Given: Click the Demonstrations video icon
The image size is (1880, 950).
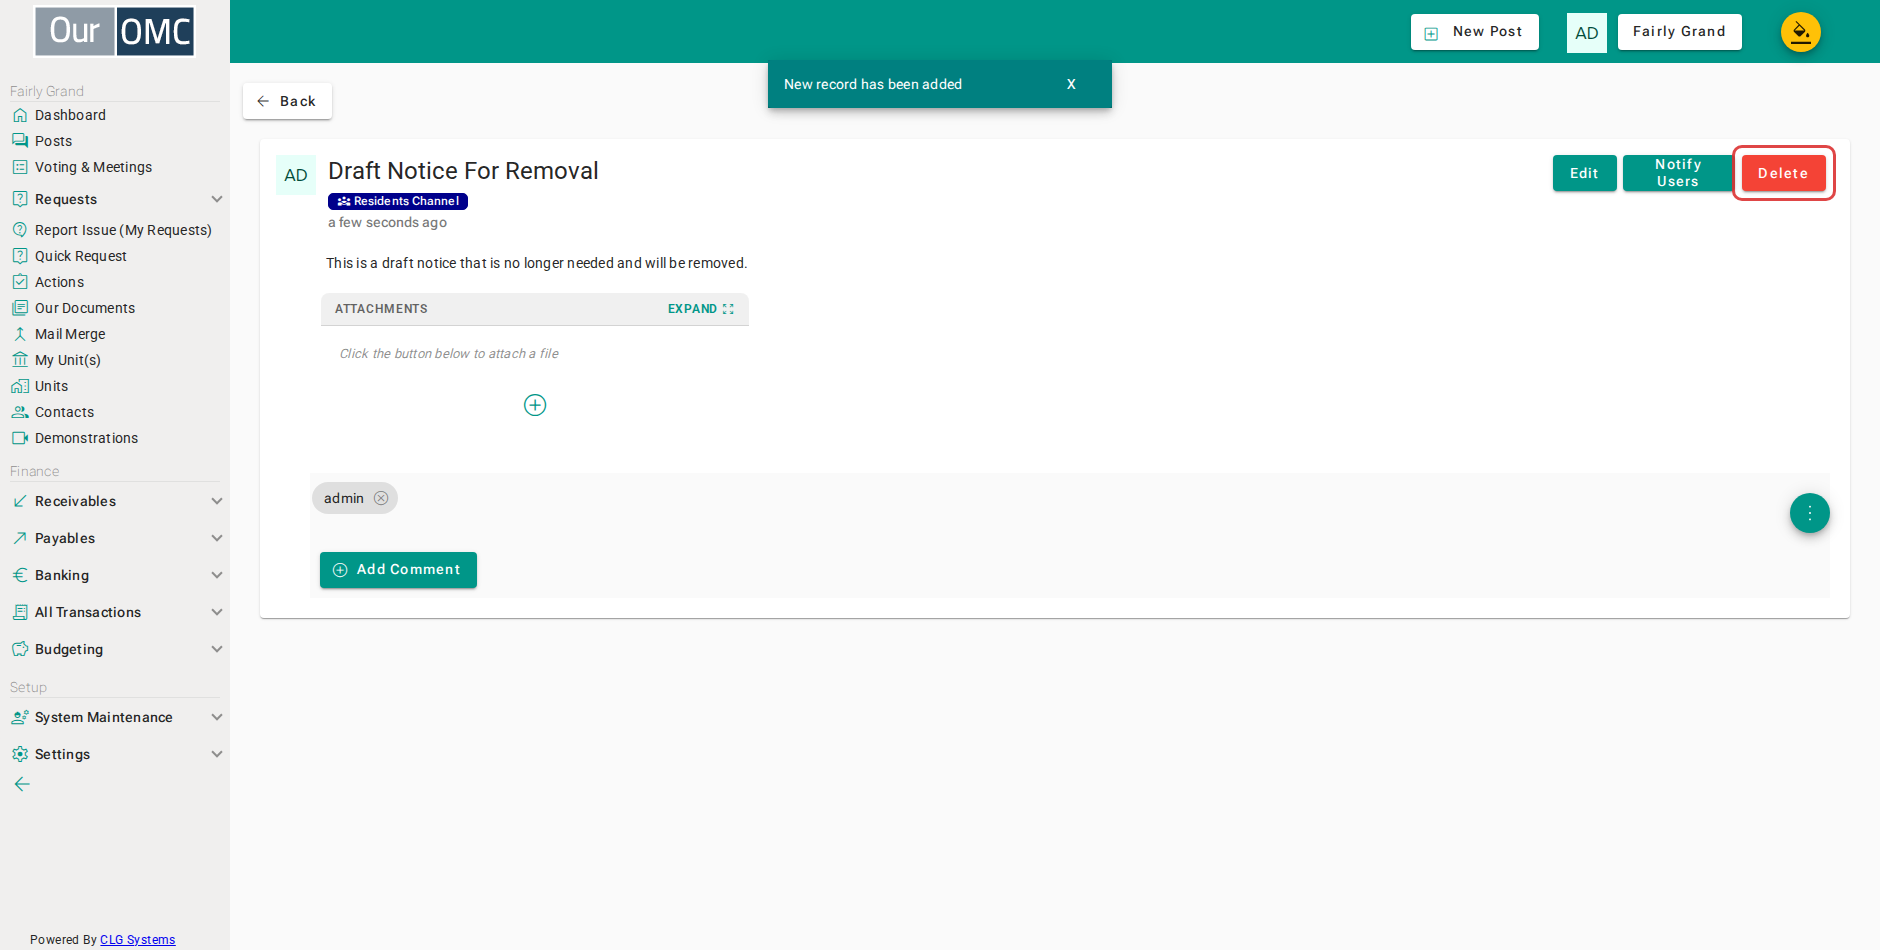Looking at the screenshot, I should (20, 438).
